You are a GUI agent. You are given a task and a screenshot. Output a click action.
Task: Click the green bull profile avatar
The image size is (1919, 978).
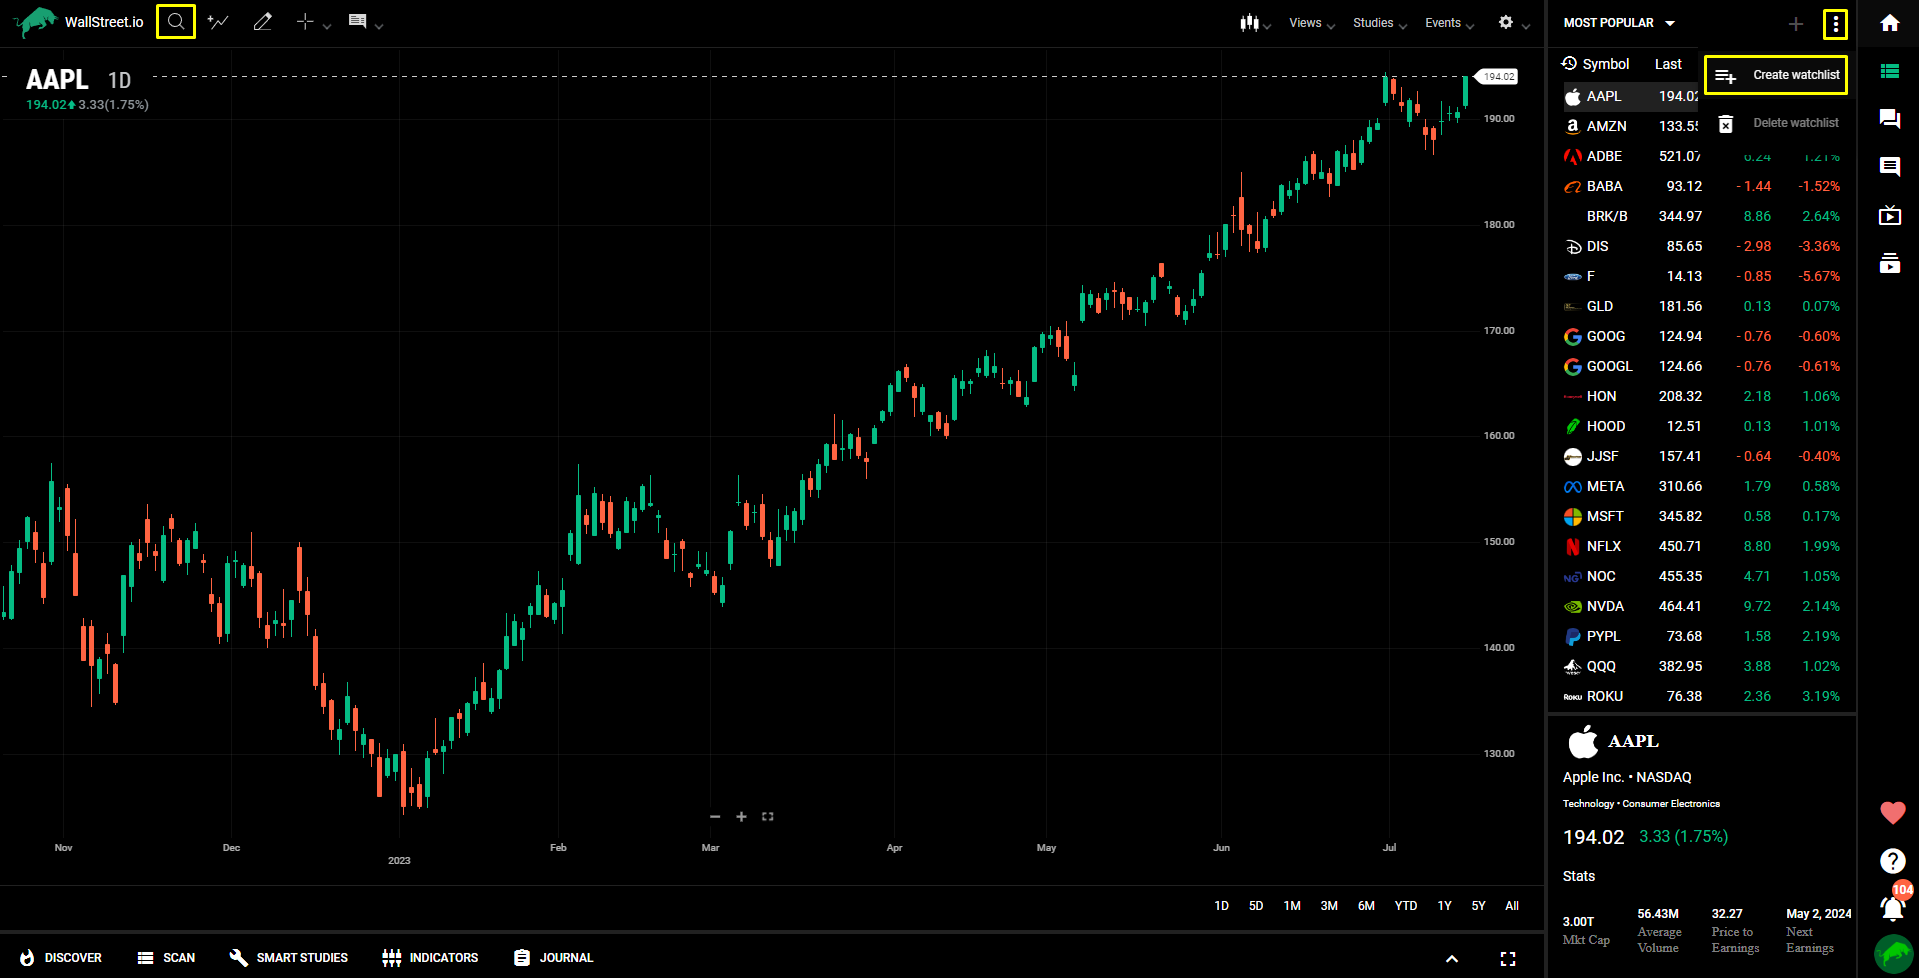click(1893, 954)
